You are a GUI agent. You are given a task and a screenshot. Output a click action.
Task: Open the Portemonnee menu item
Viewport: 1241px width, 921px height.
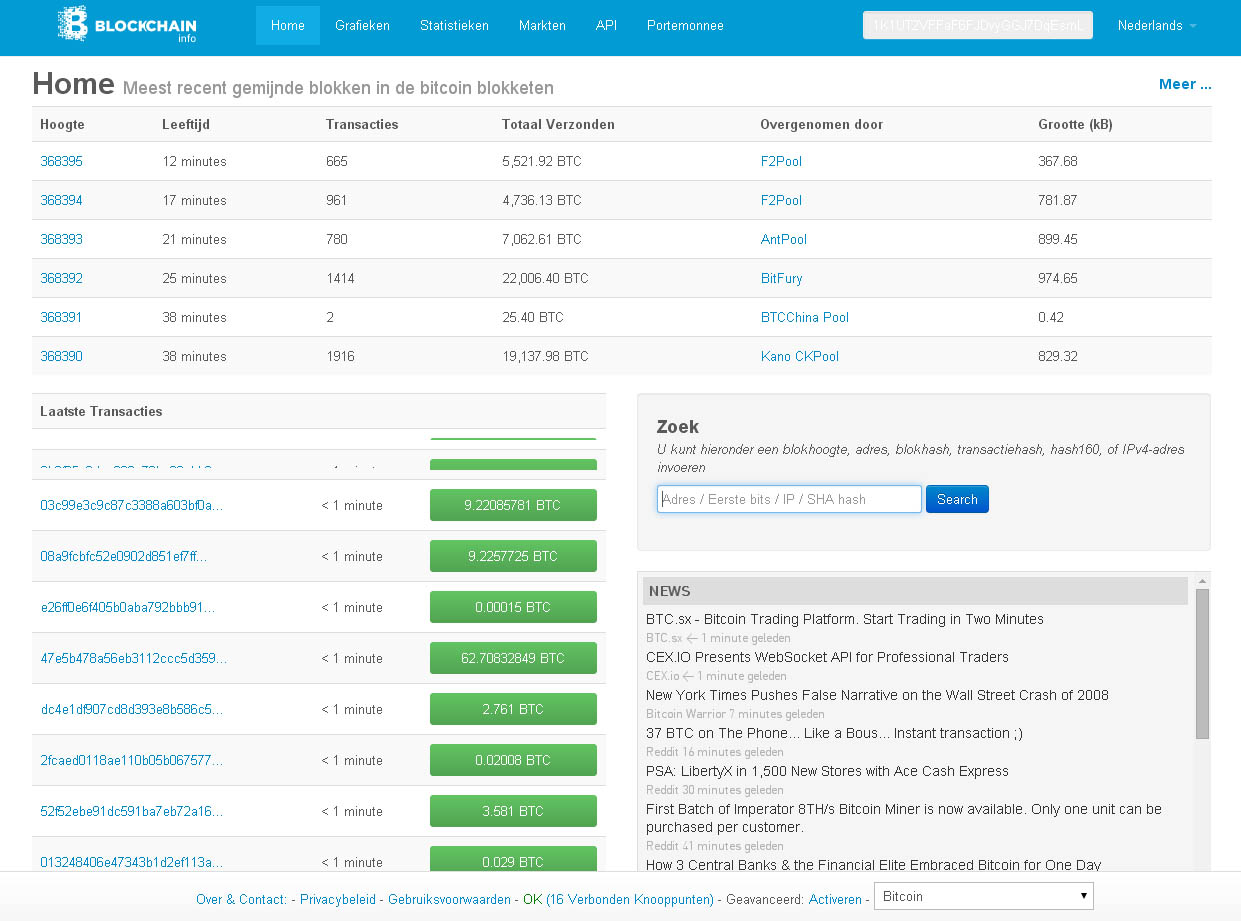(x=685, y=25)
